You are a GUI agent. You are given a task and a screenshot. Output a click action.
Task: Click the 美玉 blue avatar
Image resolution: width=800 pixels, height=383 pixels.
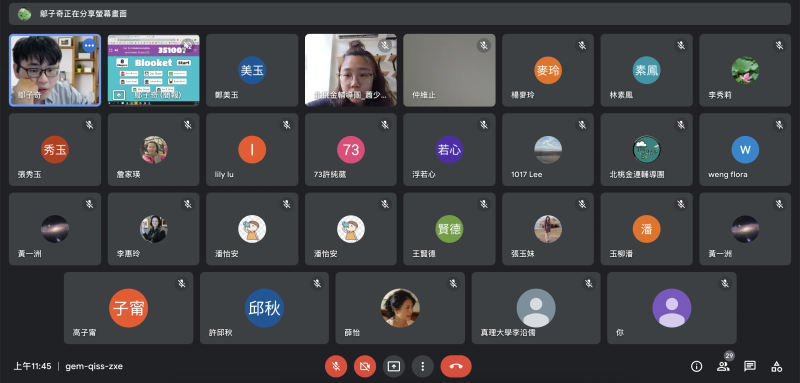pos(252,70)
